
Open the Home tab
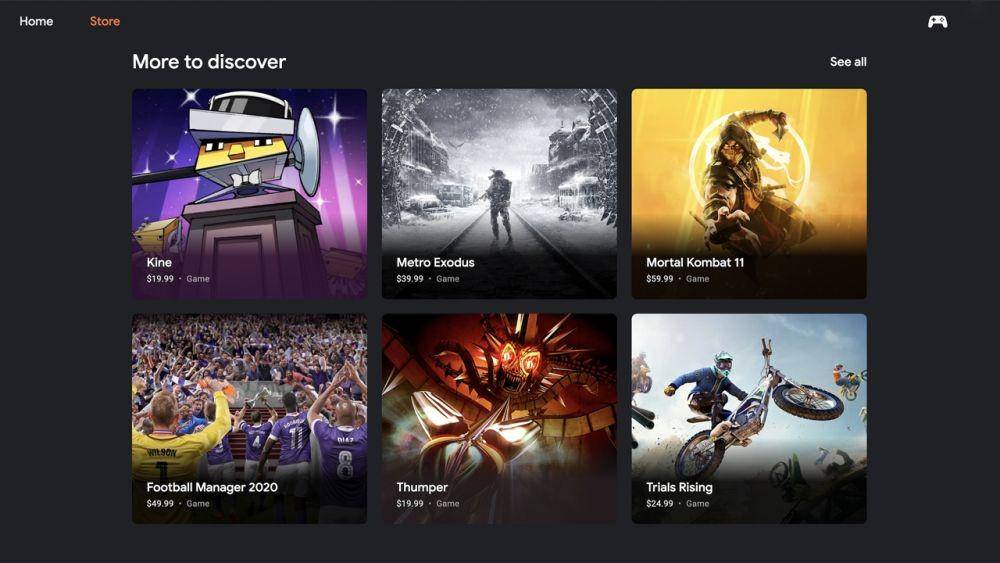(36, 21)
